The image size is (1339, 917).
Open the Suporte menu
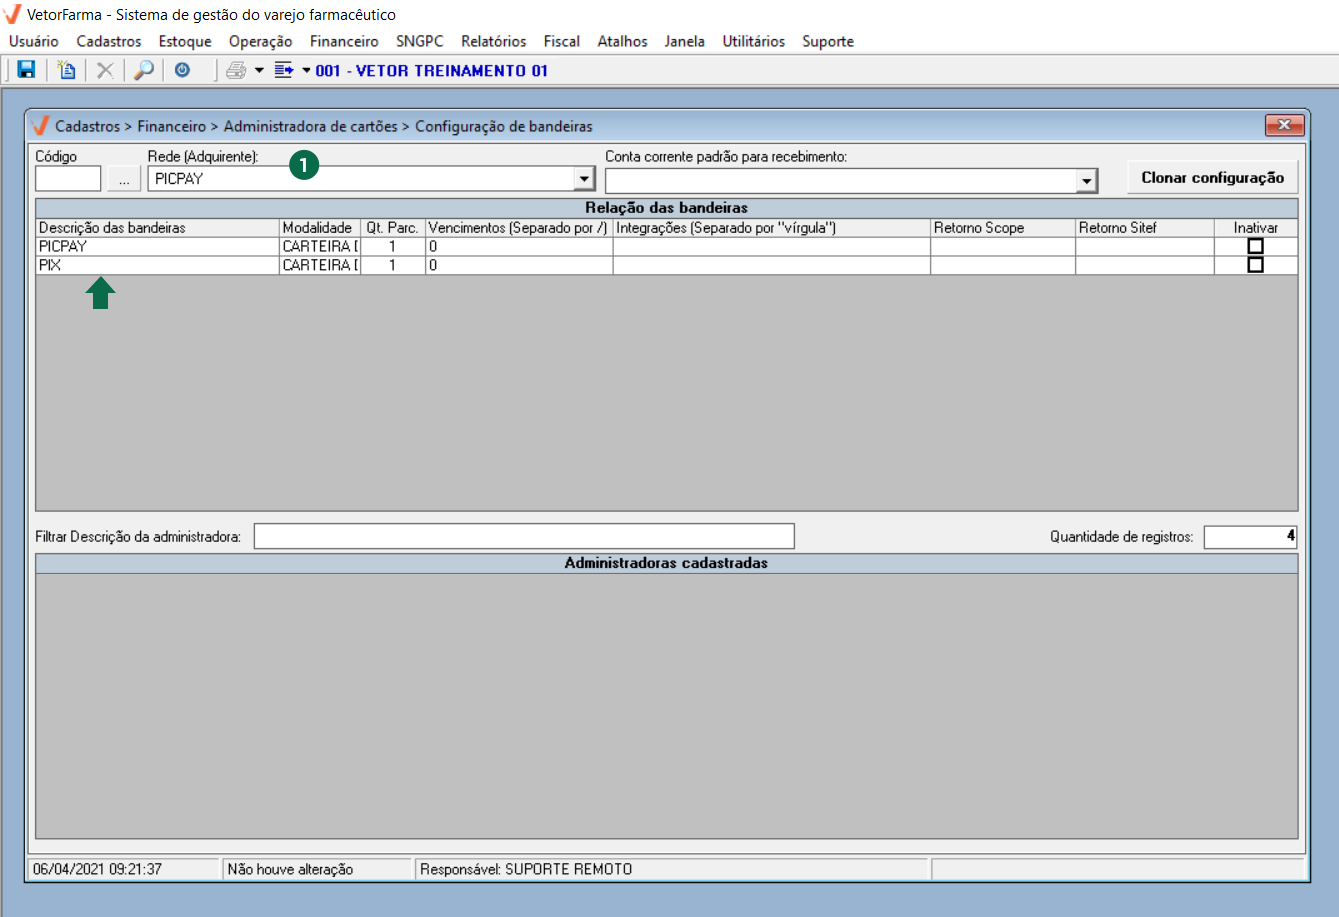coord(828,41)
